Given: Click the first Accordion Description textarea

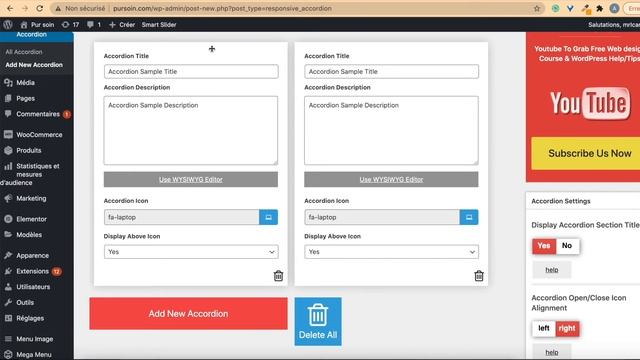Looking at the screenshot, I should tap(191, 131).
